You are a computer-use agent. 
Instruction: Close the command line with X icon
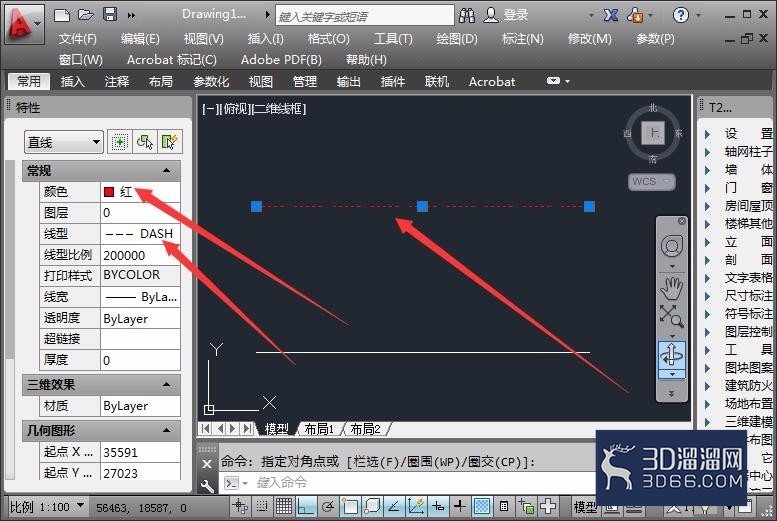coord(207,464)
